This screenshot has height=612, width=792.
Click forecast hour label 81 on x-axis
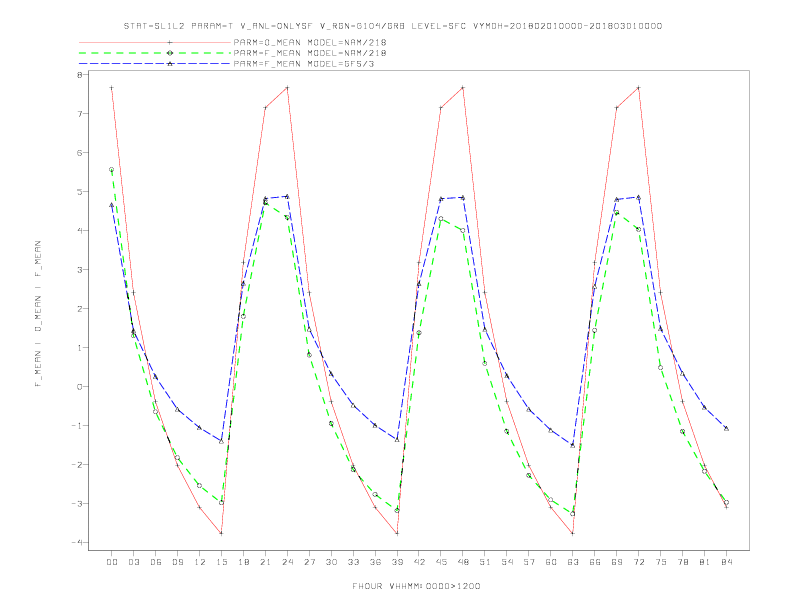[x=705, y=562]
